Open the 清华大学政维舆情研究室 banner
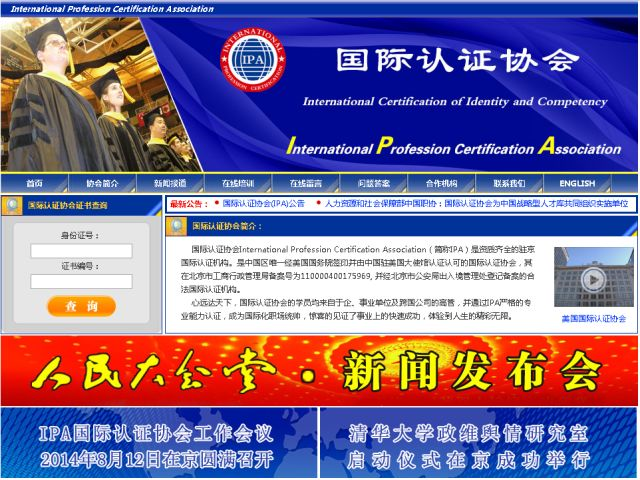640x480 pixels. [479, 442]
